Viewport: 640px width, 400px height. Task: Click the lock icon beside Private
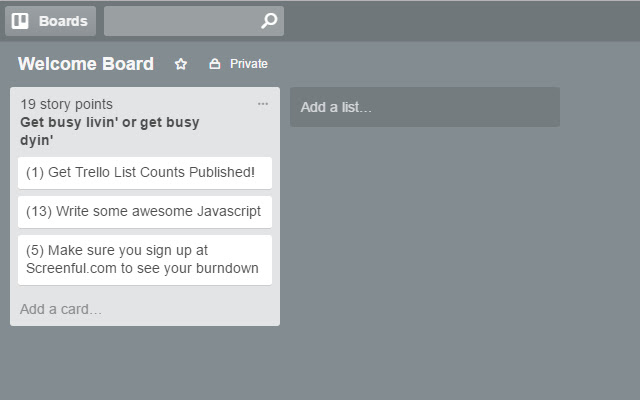coord(214,64)
